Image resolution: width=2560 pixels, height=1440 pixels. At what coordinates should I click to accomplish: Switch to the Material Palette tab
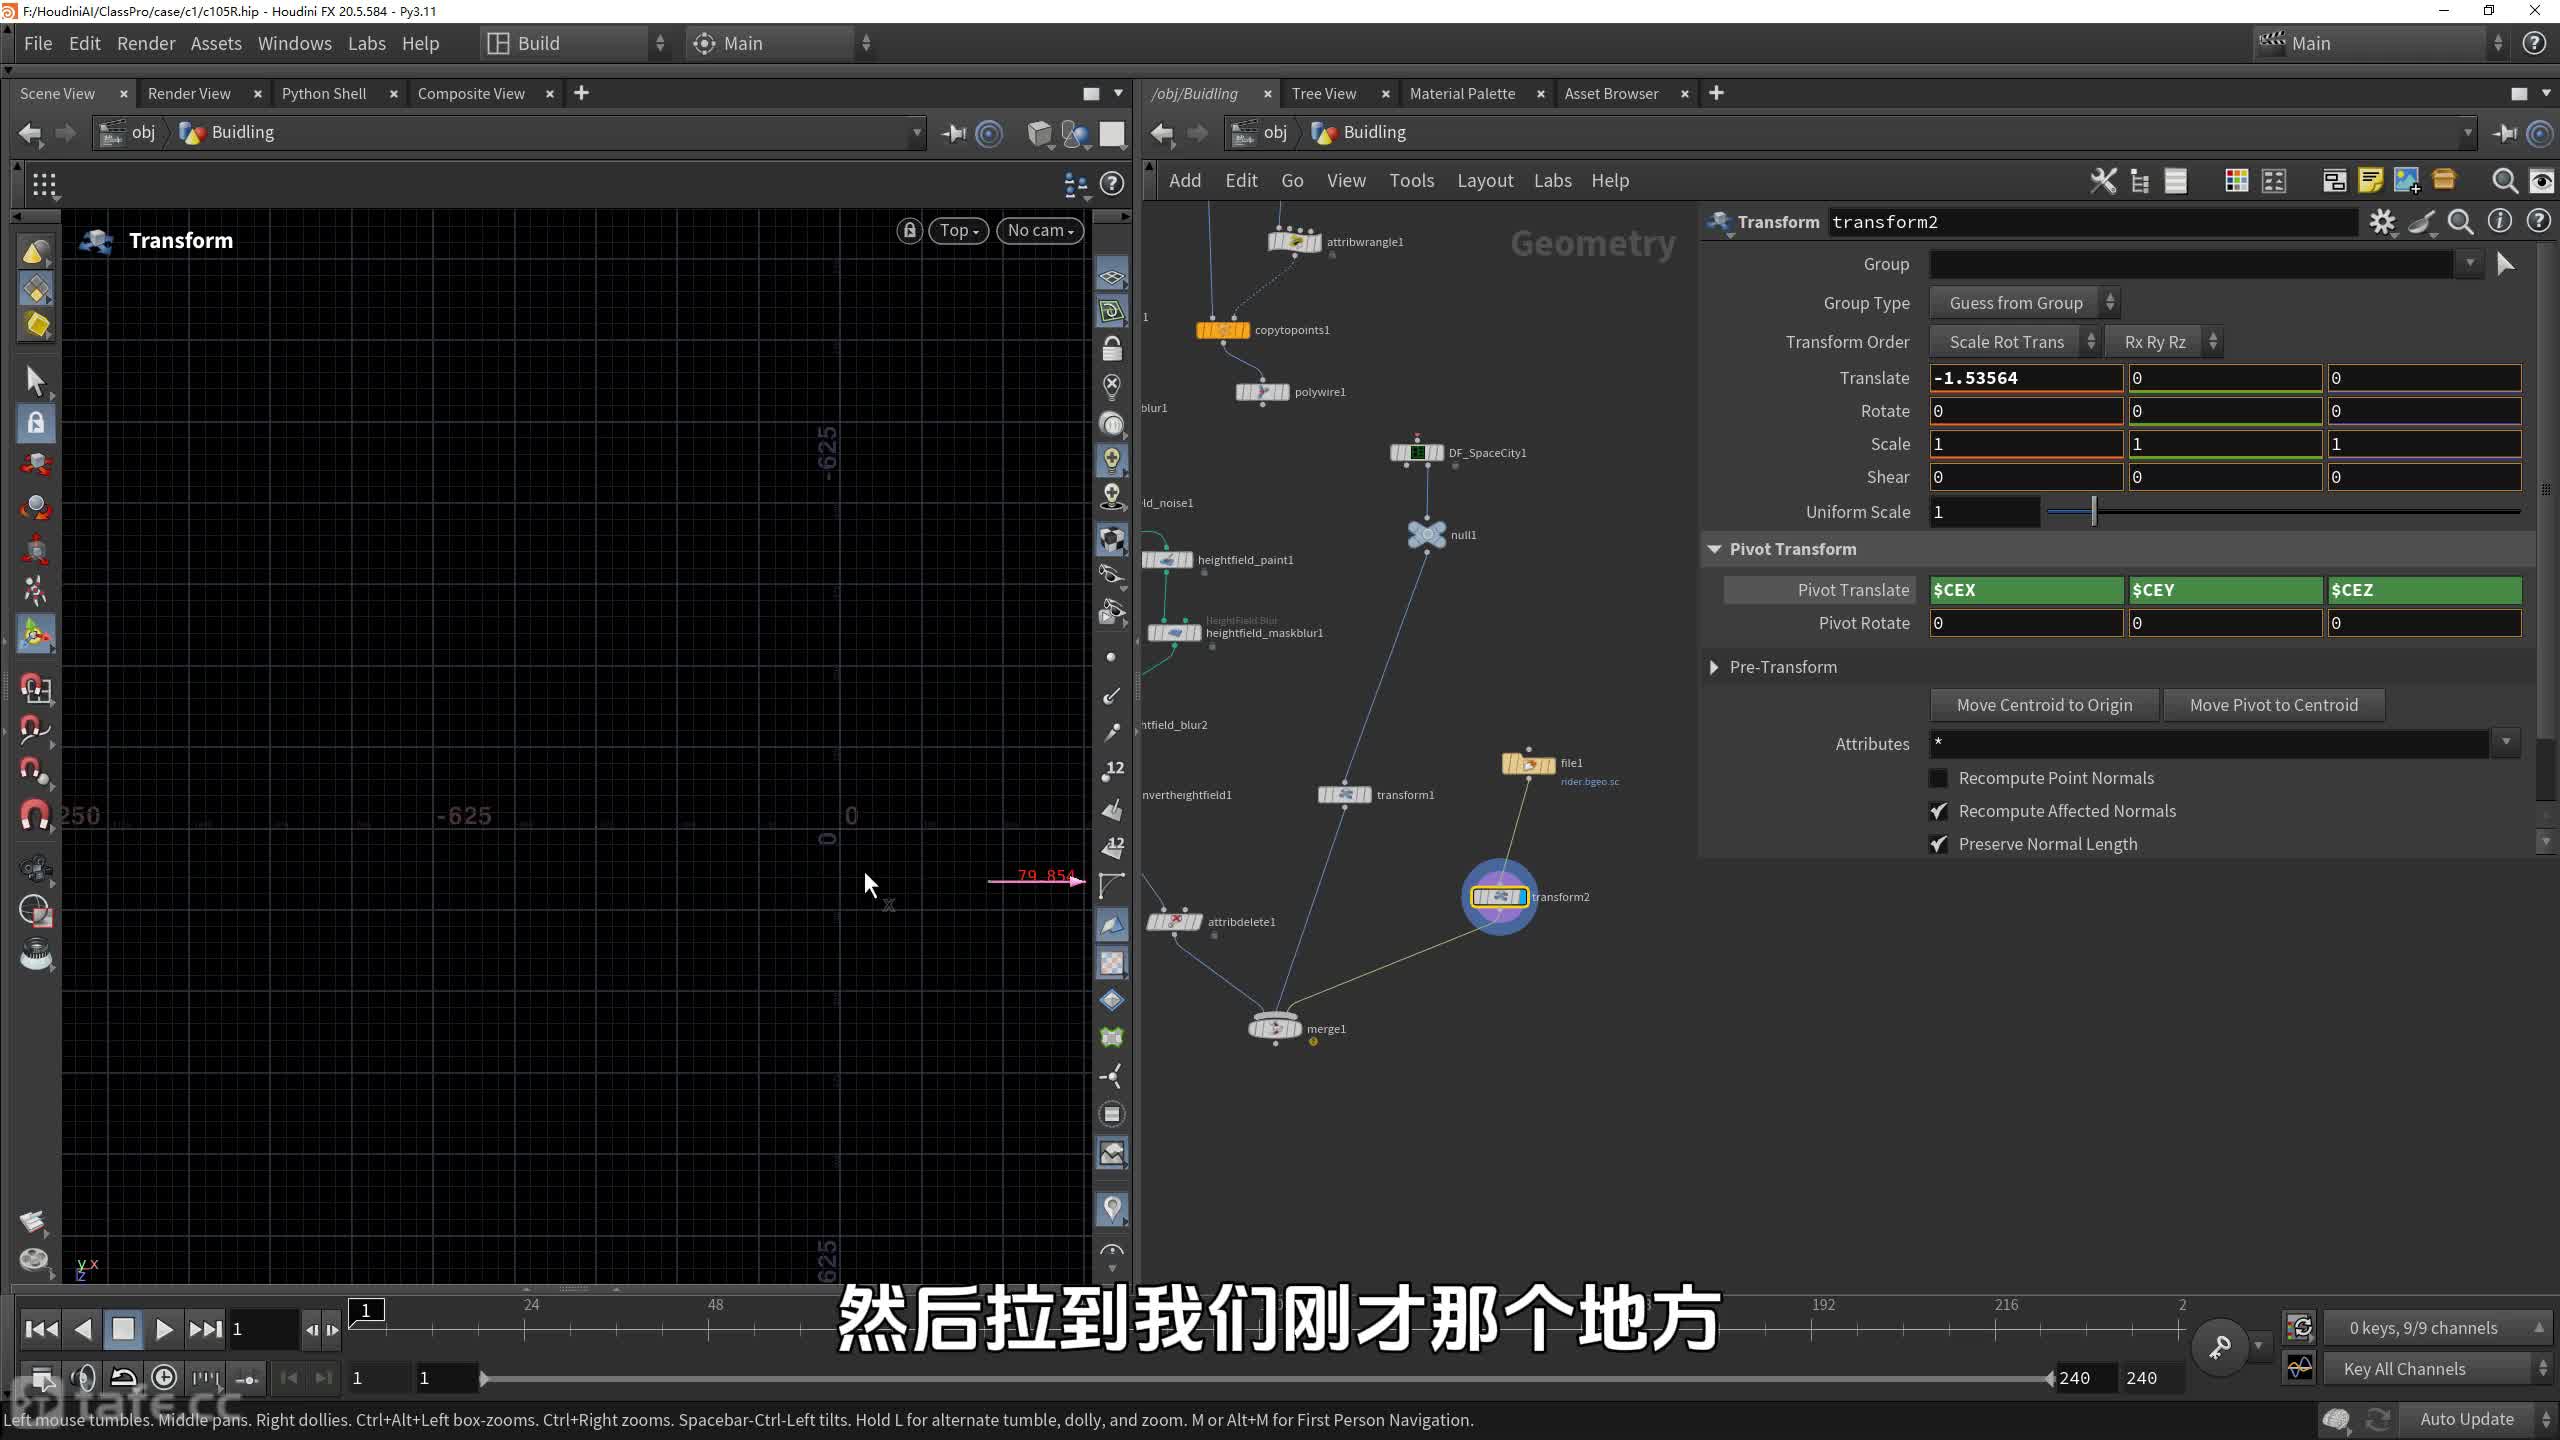[x=1461, y=94]
